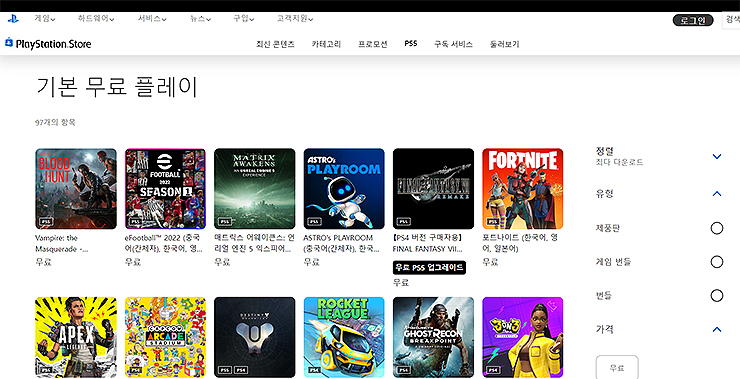Open the Ghost Recon Breakpoint thumbnail
740x379 pixels.
tap(433, 337)
